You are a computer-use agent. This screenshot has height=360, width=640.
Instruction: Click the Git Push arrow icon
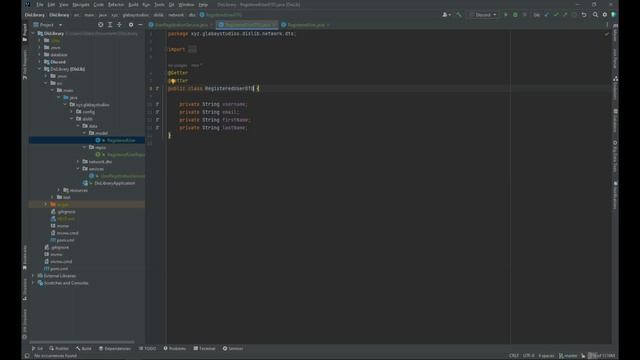coord(565,15)
